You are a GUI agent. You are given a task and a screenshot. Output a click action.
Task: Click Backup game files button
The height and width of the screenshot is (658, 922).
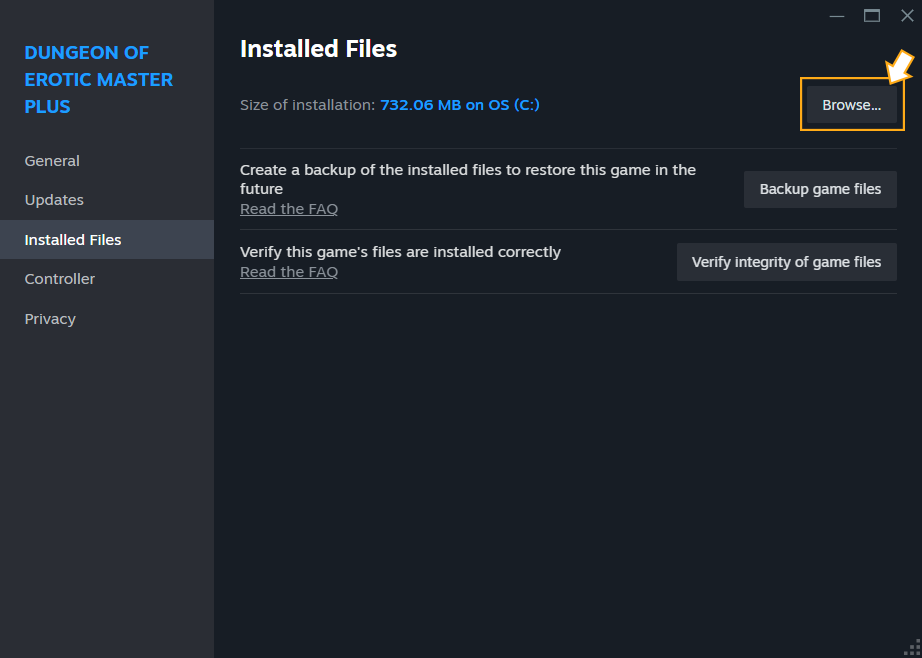820,189
